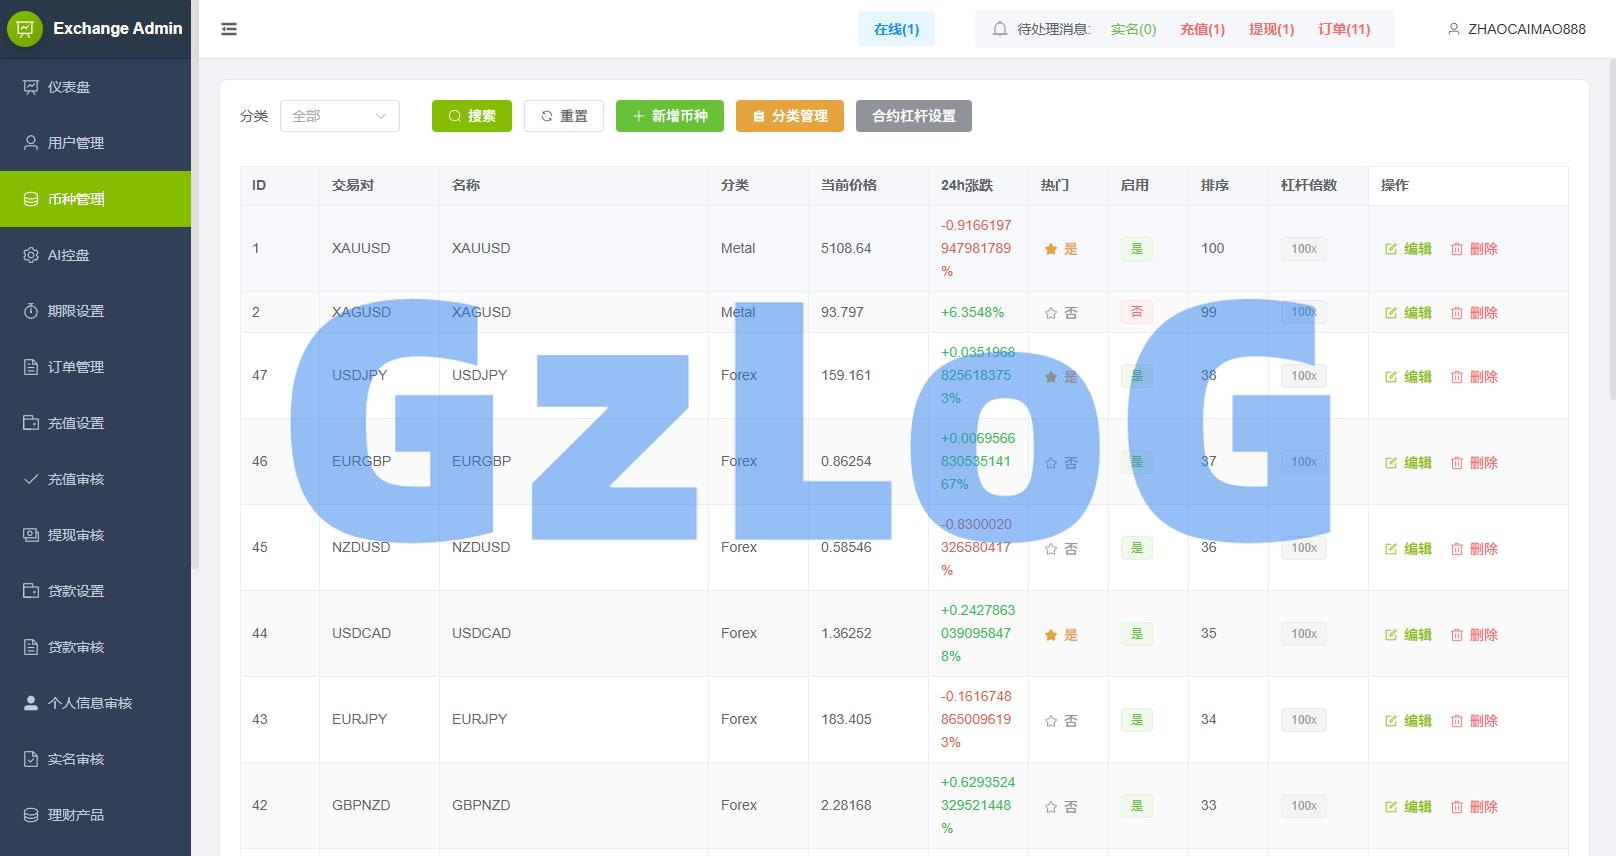Screen dimensions: 1616x856
Task: Edit the USDJPY row
Action: click(1408, 377)
